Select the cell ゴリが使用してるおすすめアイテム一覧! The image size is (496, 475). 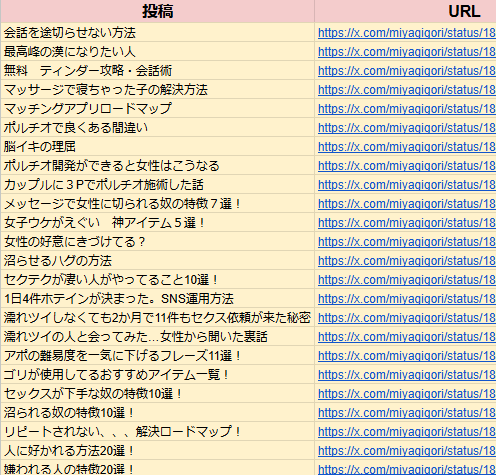point(158,374)
